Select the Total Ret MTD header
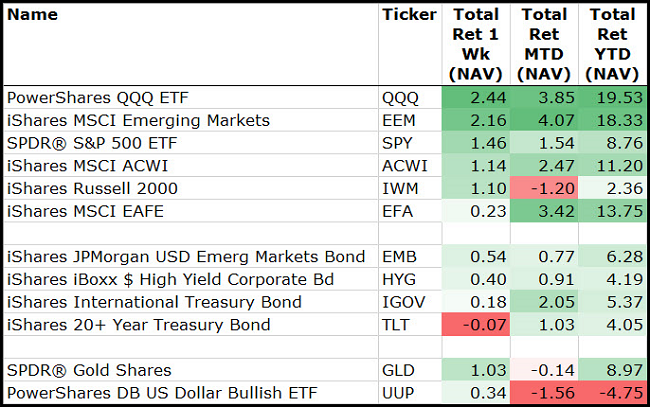Image resolution: width=650 pixels, height=407 pixels. pyautogui.click(x=544, y=44)
